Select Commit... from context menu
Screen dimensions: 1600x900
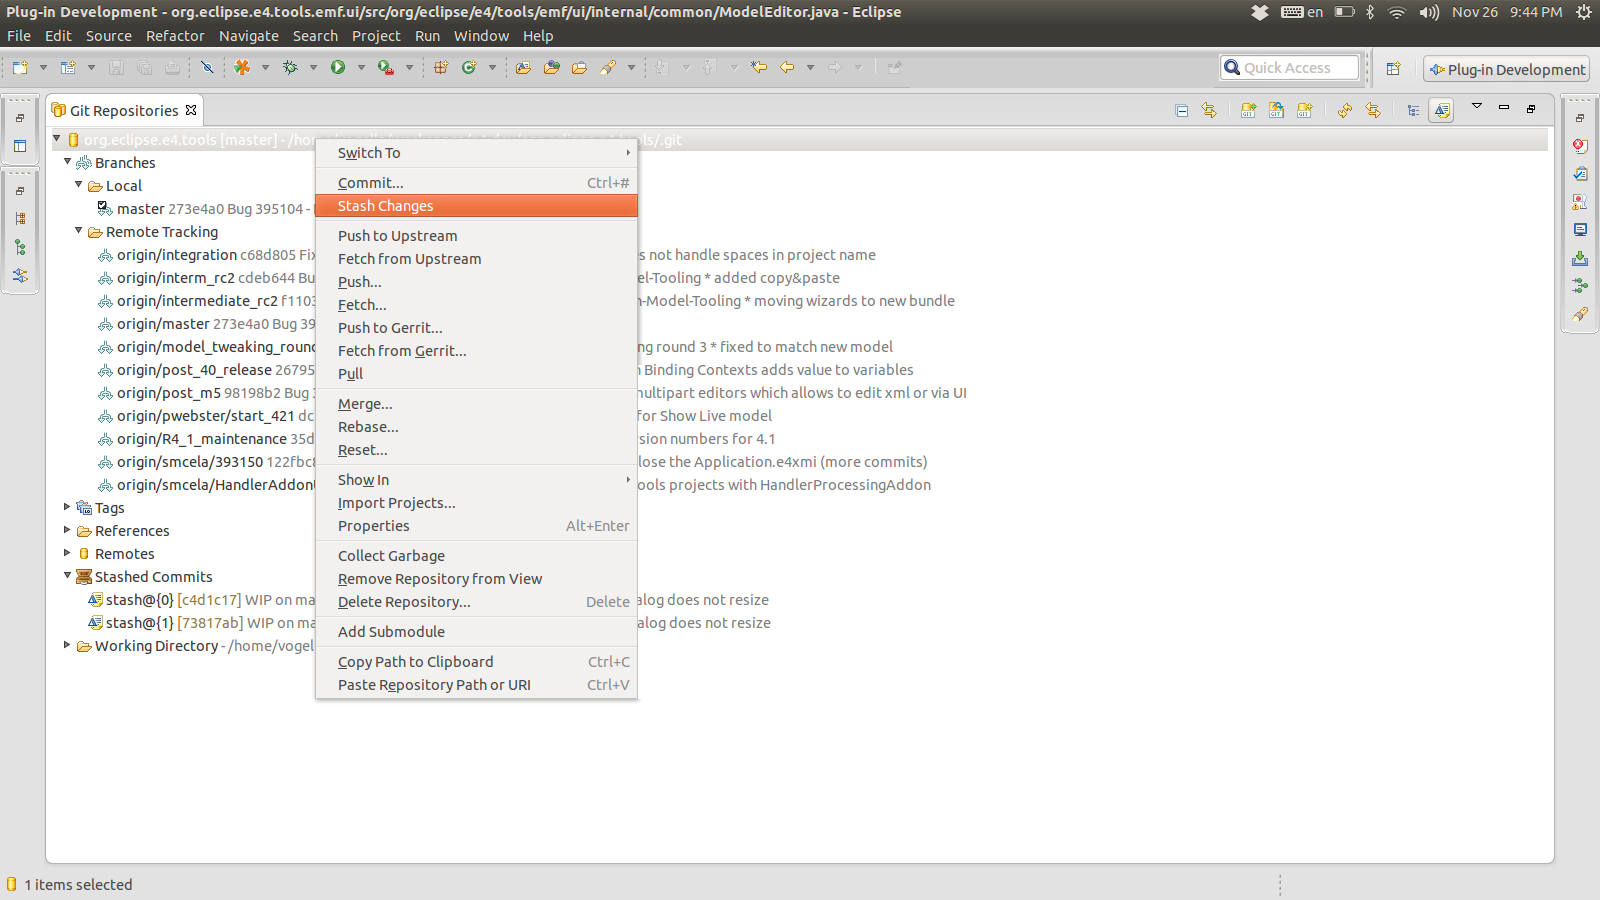tap(476, 183)
